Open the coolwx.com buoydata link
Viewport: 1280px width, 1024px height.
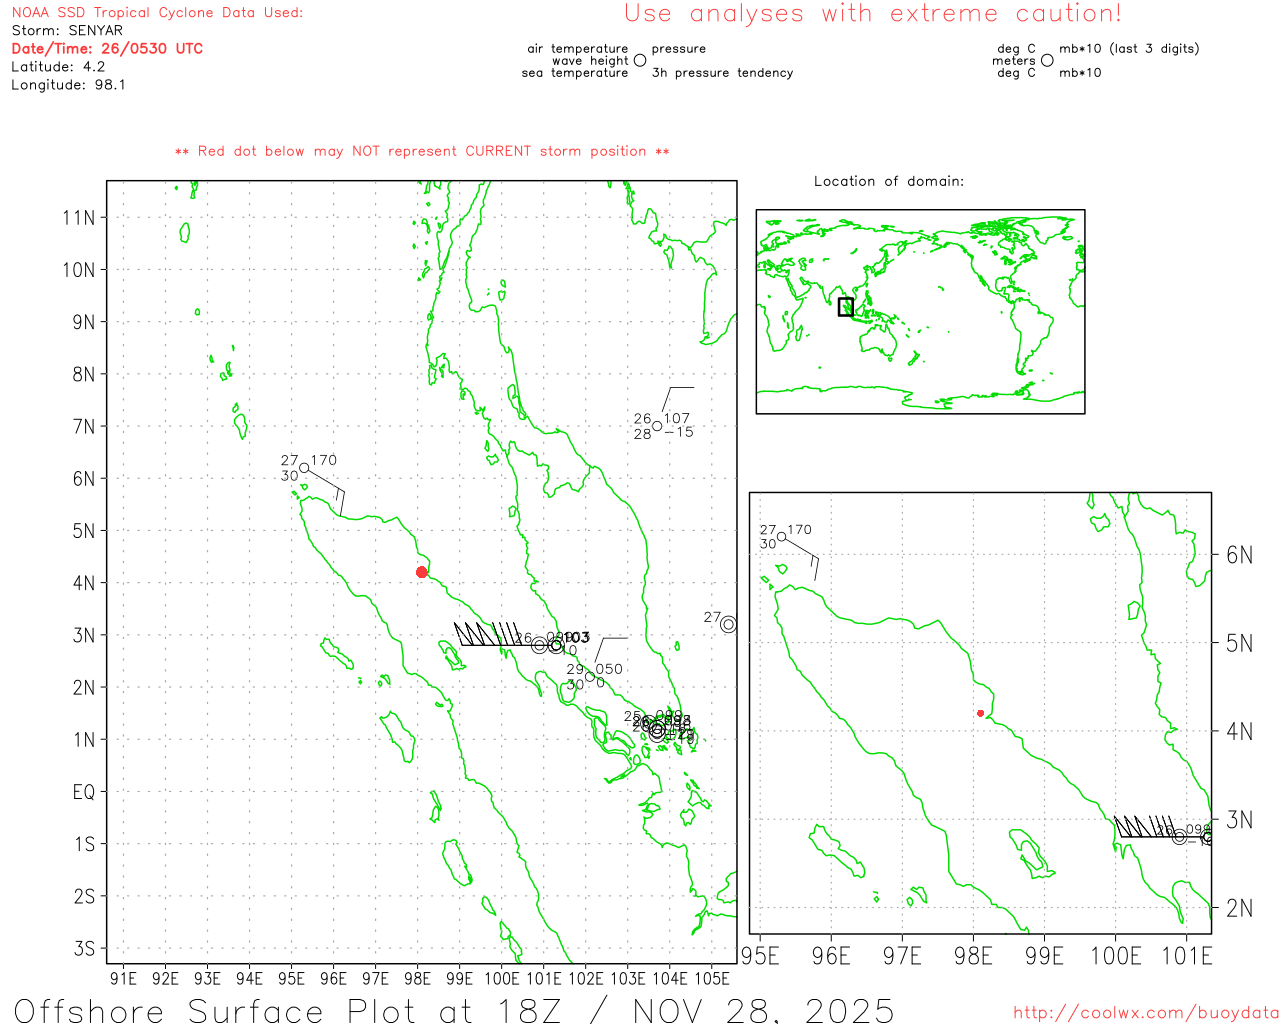(1145, 1013)
